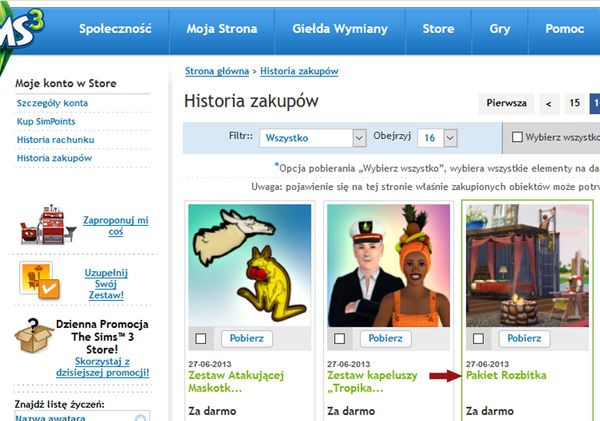Screen dimensions: 600x421
Task: Click the previous page arrow button
Action: pos(549,103)
